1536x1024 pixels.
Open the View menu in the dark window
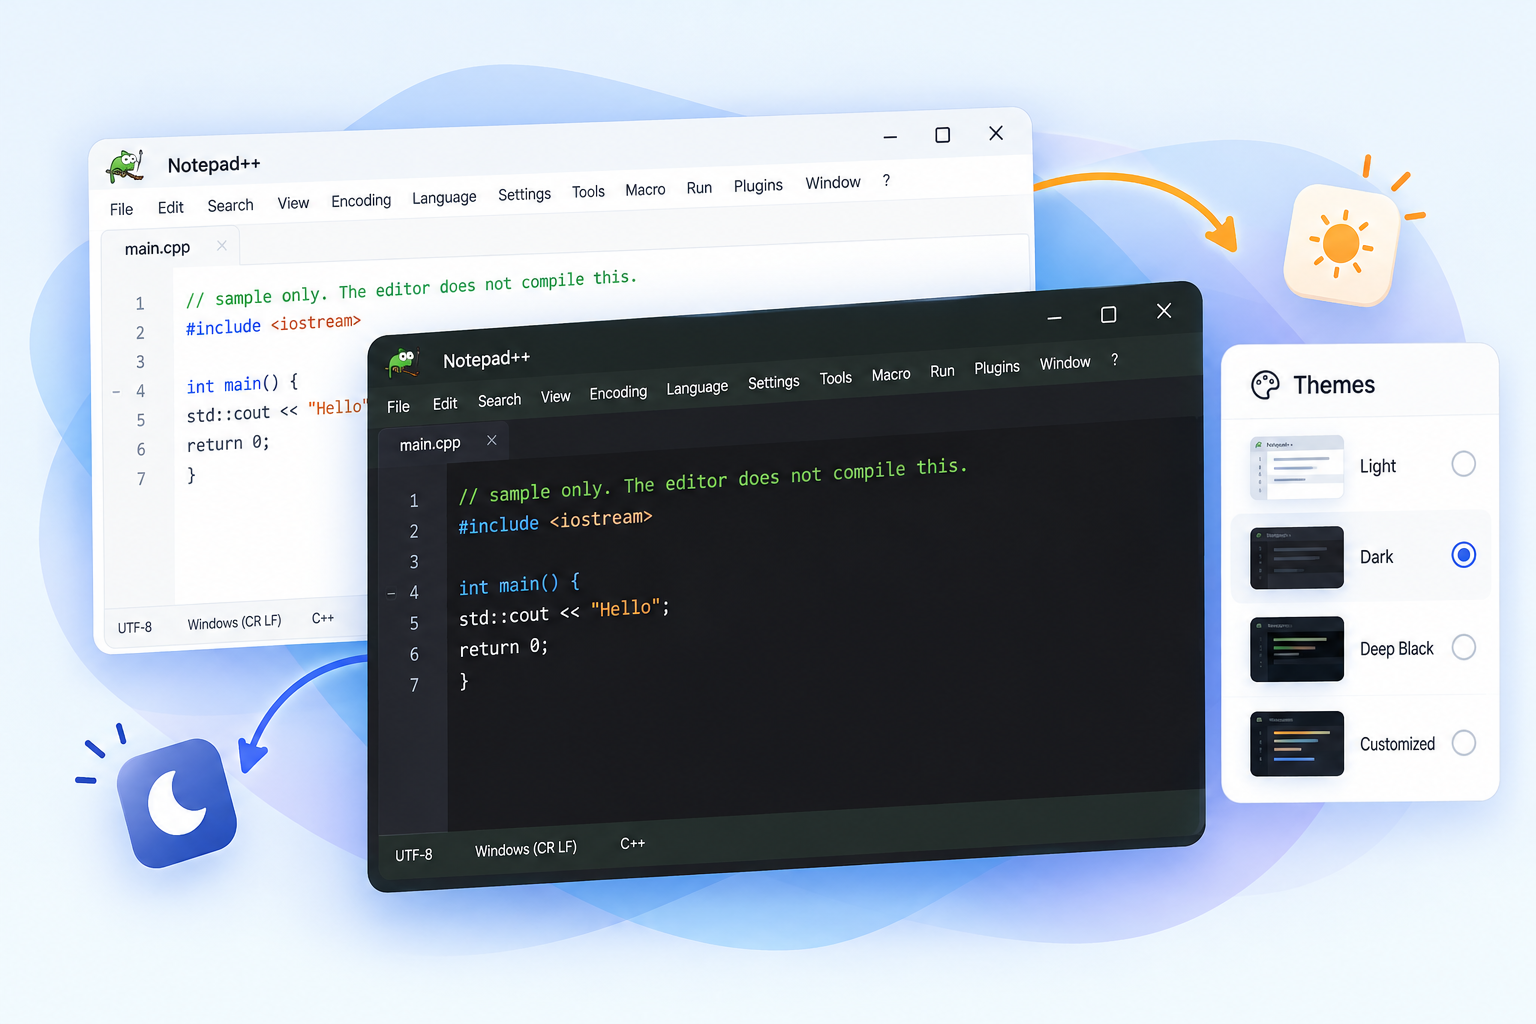555,397
